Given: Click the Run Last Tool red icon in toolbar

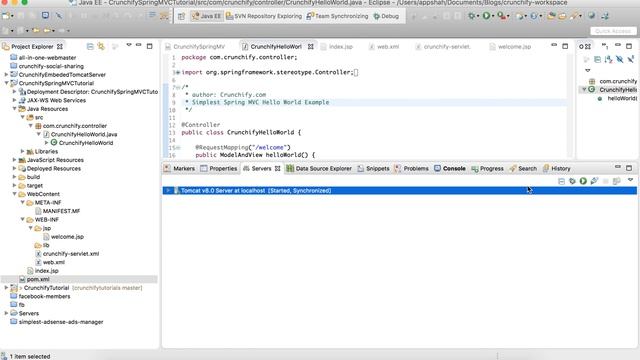Looking at the screenshot, I should 501,16.
